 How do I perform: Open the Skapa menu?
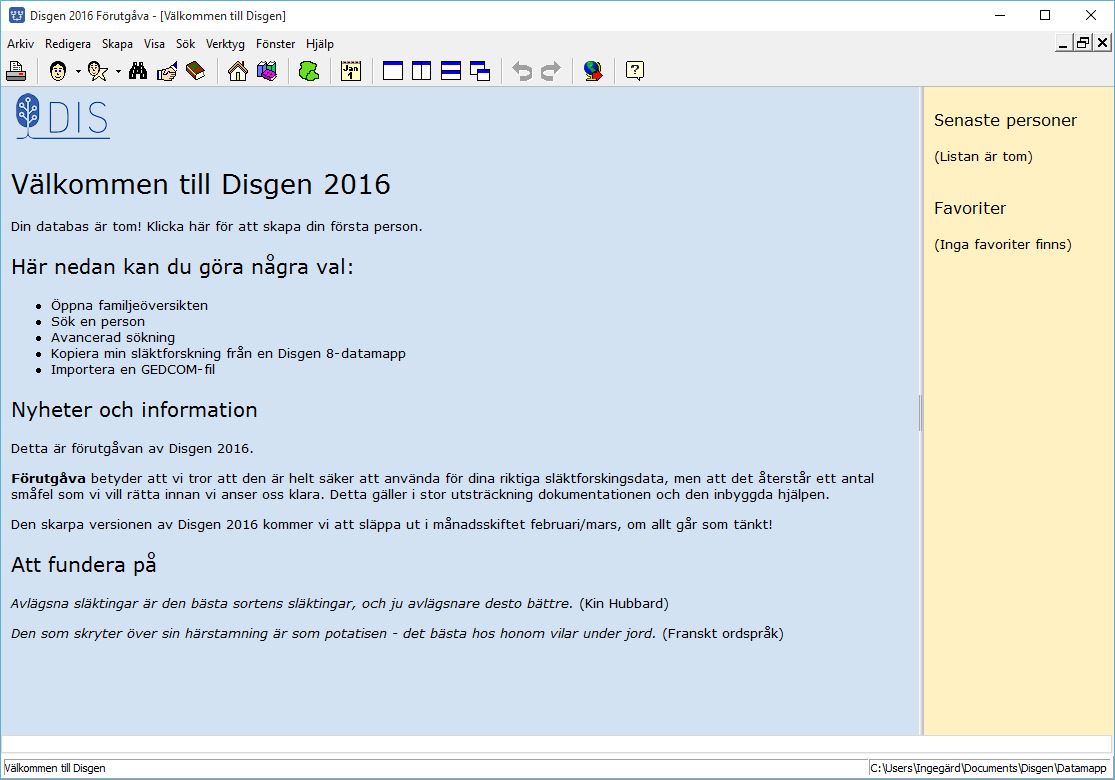tap(117, 44)
